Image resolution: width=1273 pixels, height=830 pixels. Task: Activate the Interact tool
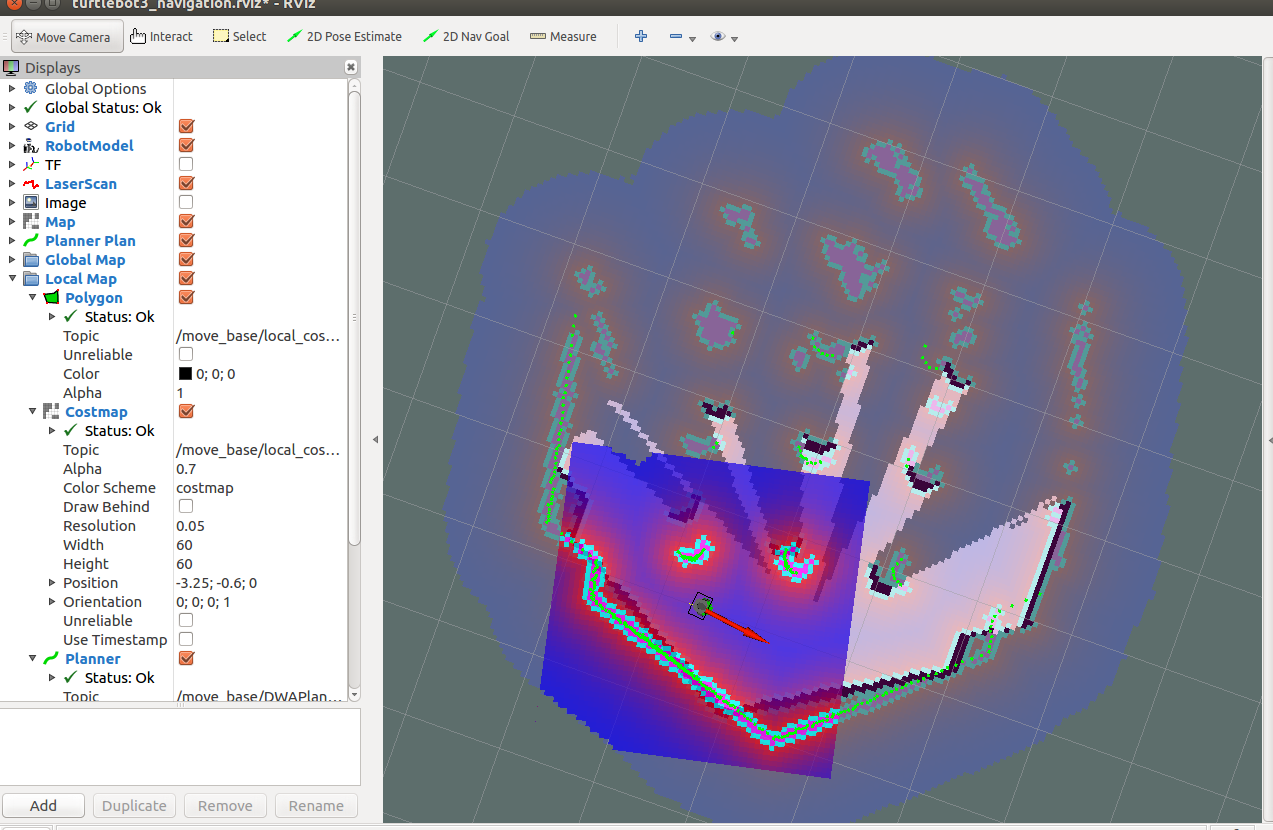click(161, 37)
